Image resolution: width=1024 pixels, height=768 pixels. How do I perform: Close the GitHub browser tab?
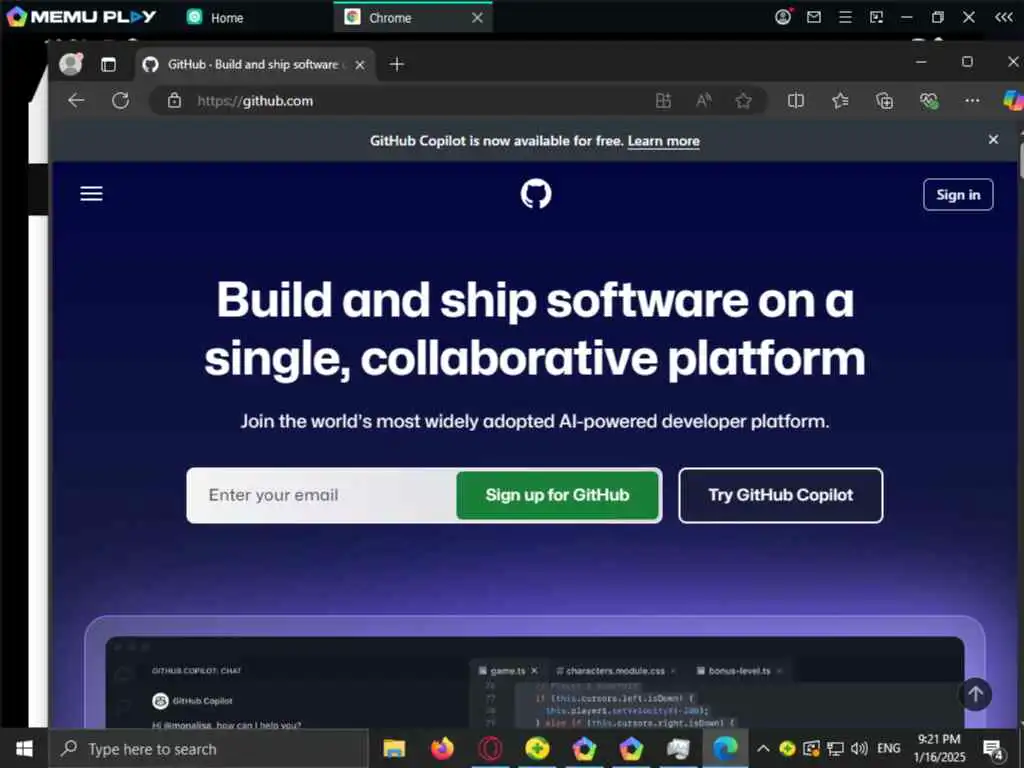pyautogui.click(x=359, y=65)
